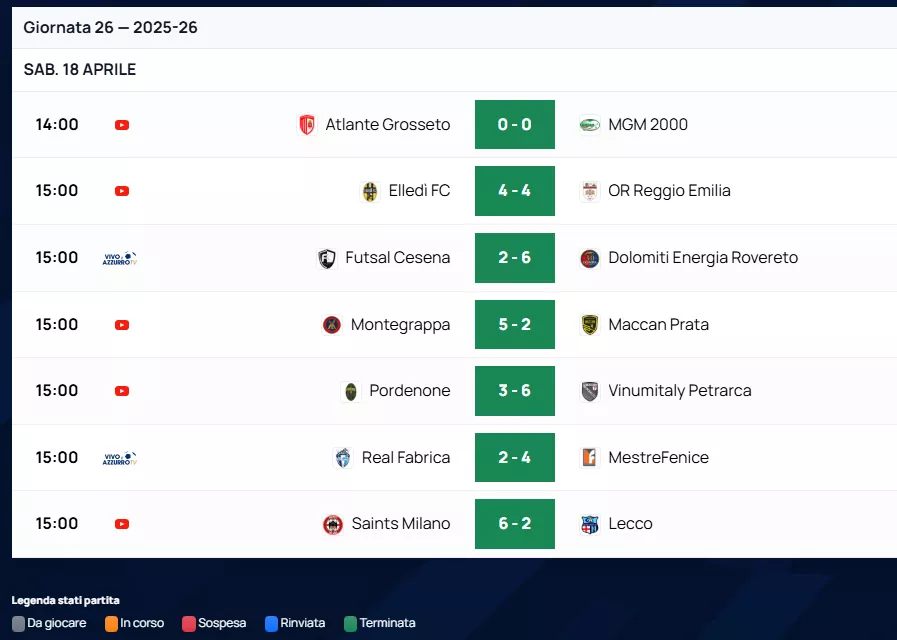Viewport: 897px width, 640px height.
Task: Click Vivo Azzurro TV icon for Futsal Cesena match
Action: pyautogui.click(x=119, y=258)
